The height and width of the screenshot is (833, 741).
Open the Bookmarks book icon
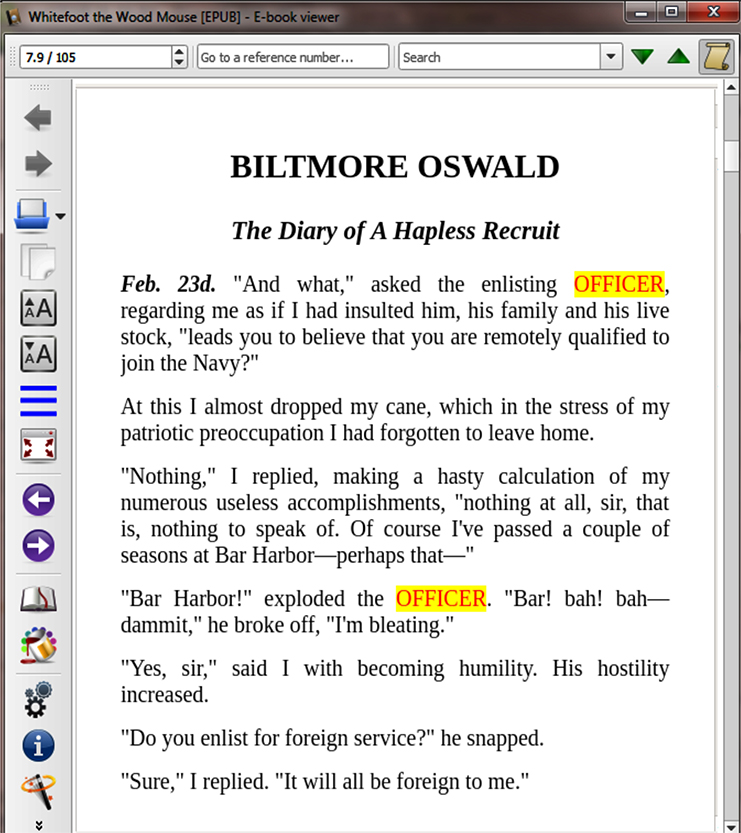[x=38, y=600]
